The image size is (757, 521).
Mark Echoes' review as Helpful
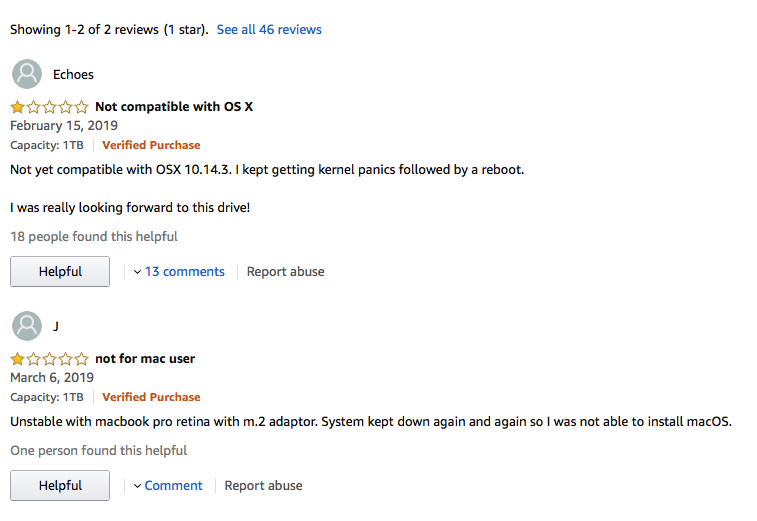click(x=60, y=271)
